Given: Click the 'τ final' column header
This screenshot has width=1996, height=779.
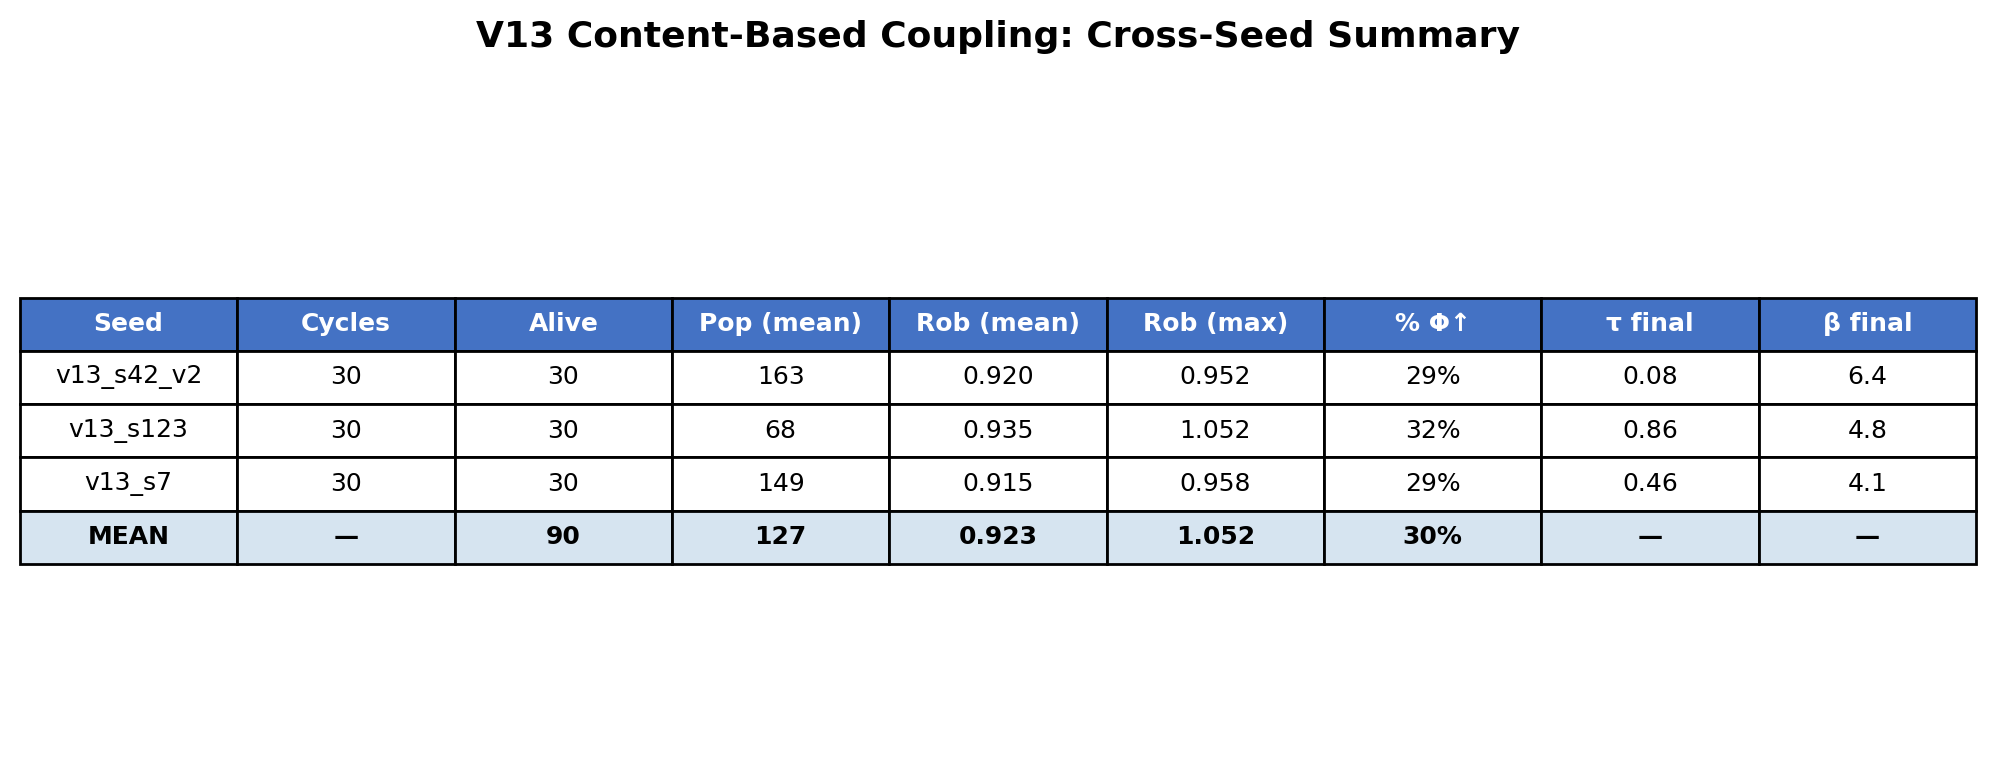Looking at the screenshot, I should [x=1649, y=324].
